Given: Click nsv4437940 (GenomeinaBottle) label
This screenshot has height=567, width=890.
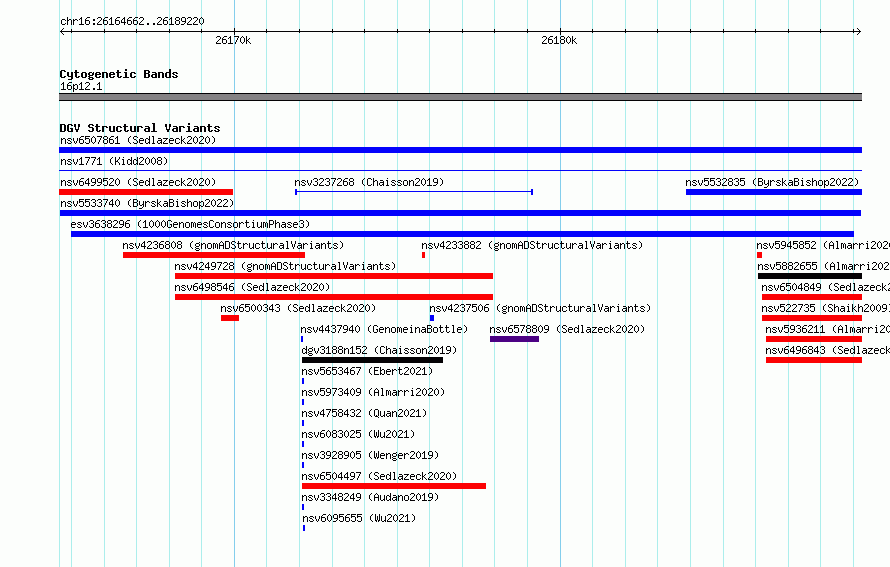Looking at the screenshot, I should [x=384, y=329].
